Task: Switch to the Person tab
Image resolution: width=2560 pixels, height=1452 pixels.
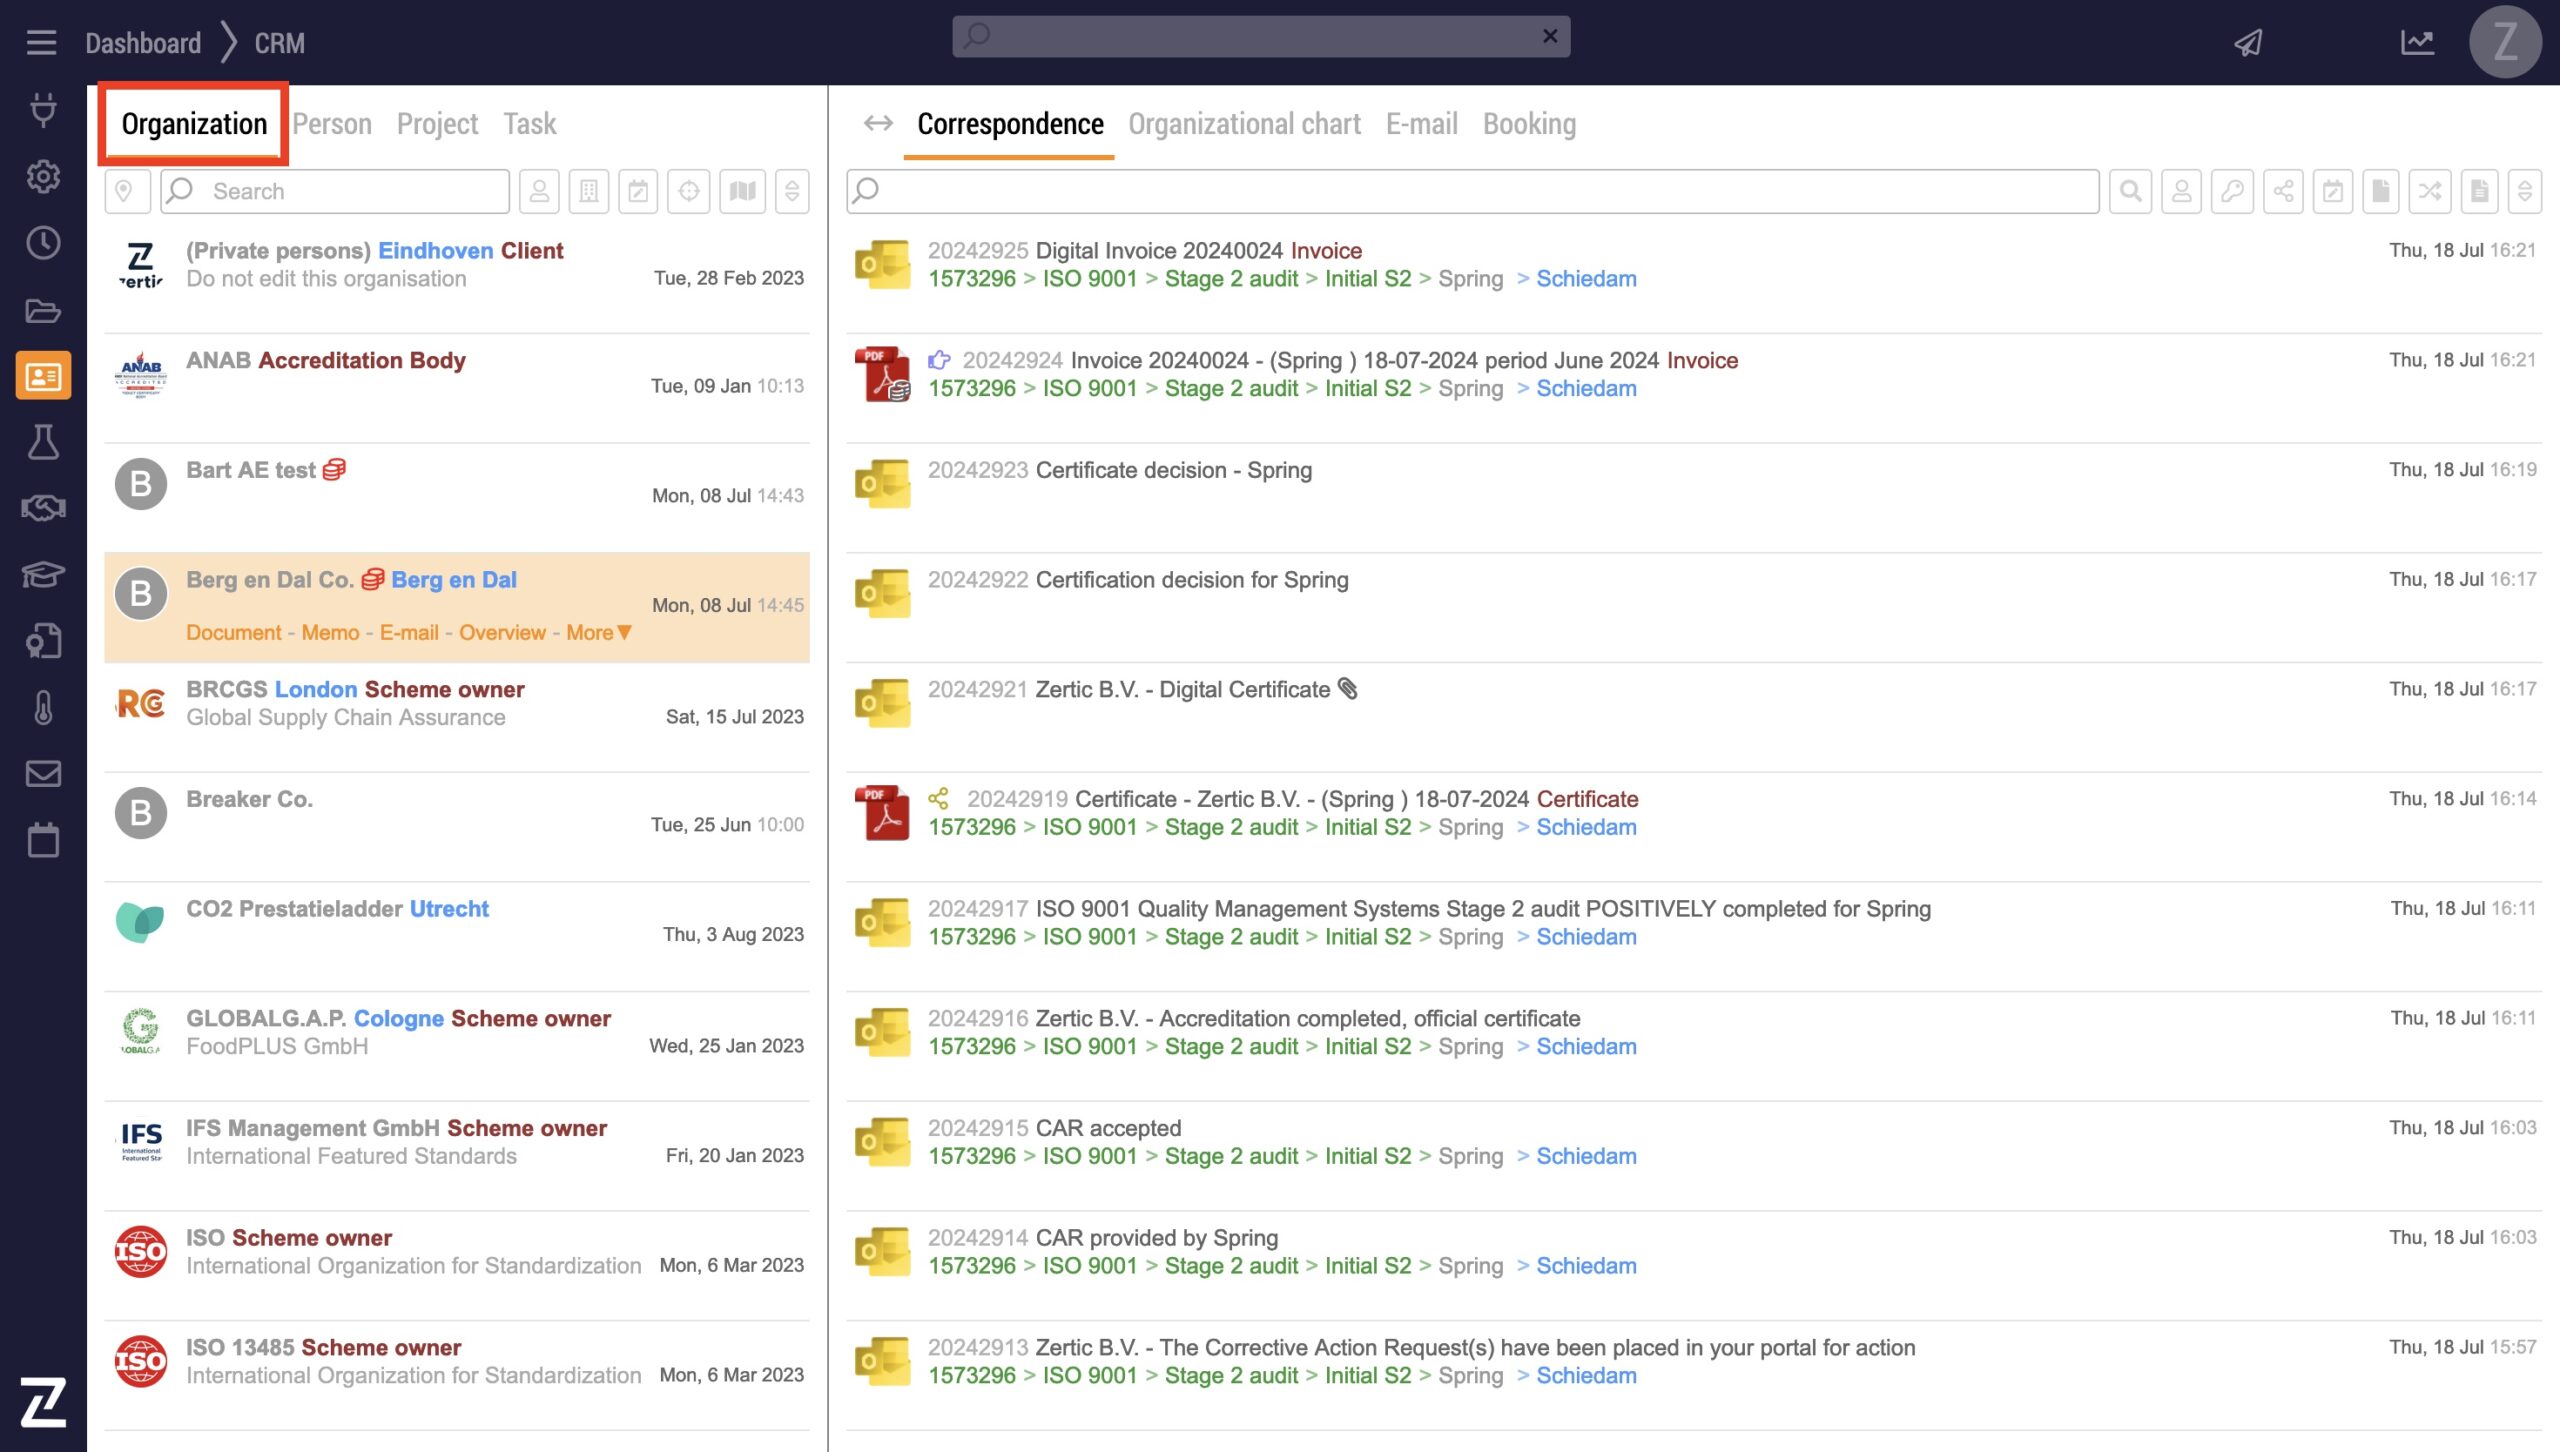Action: tap(332, 124)
